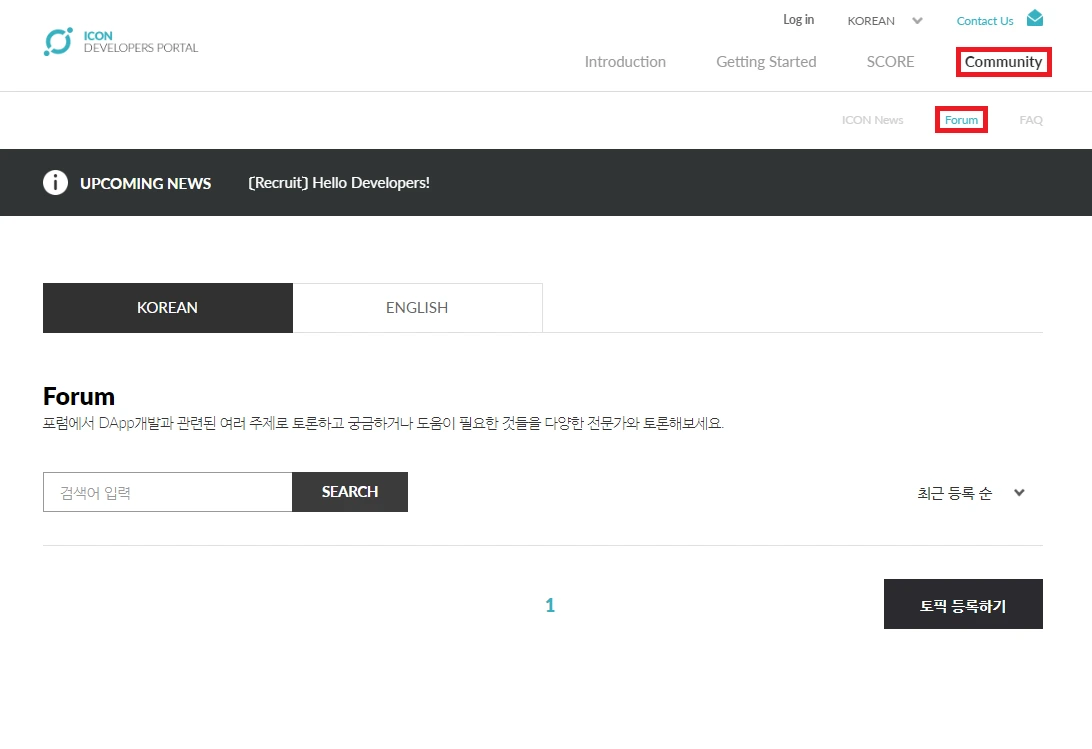Open the sort order dropdown chevron
1092x749 pixels.
1019,493
